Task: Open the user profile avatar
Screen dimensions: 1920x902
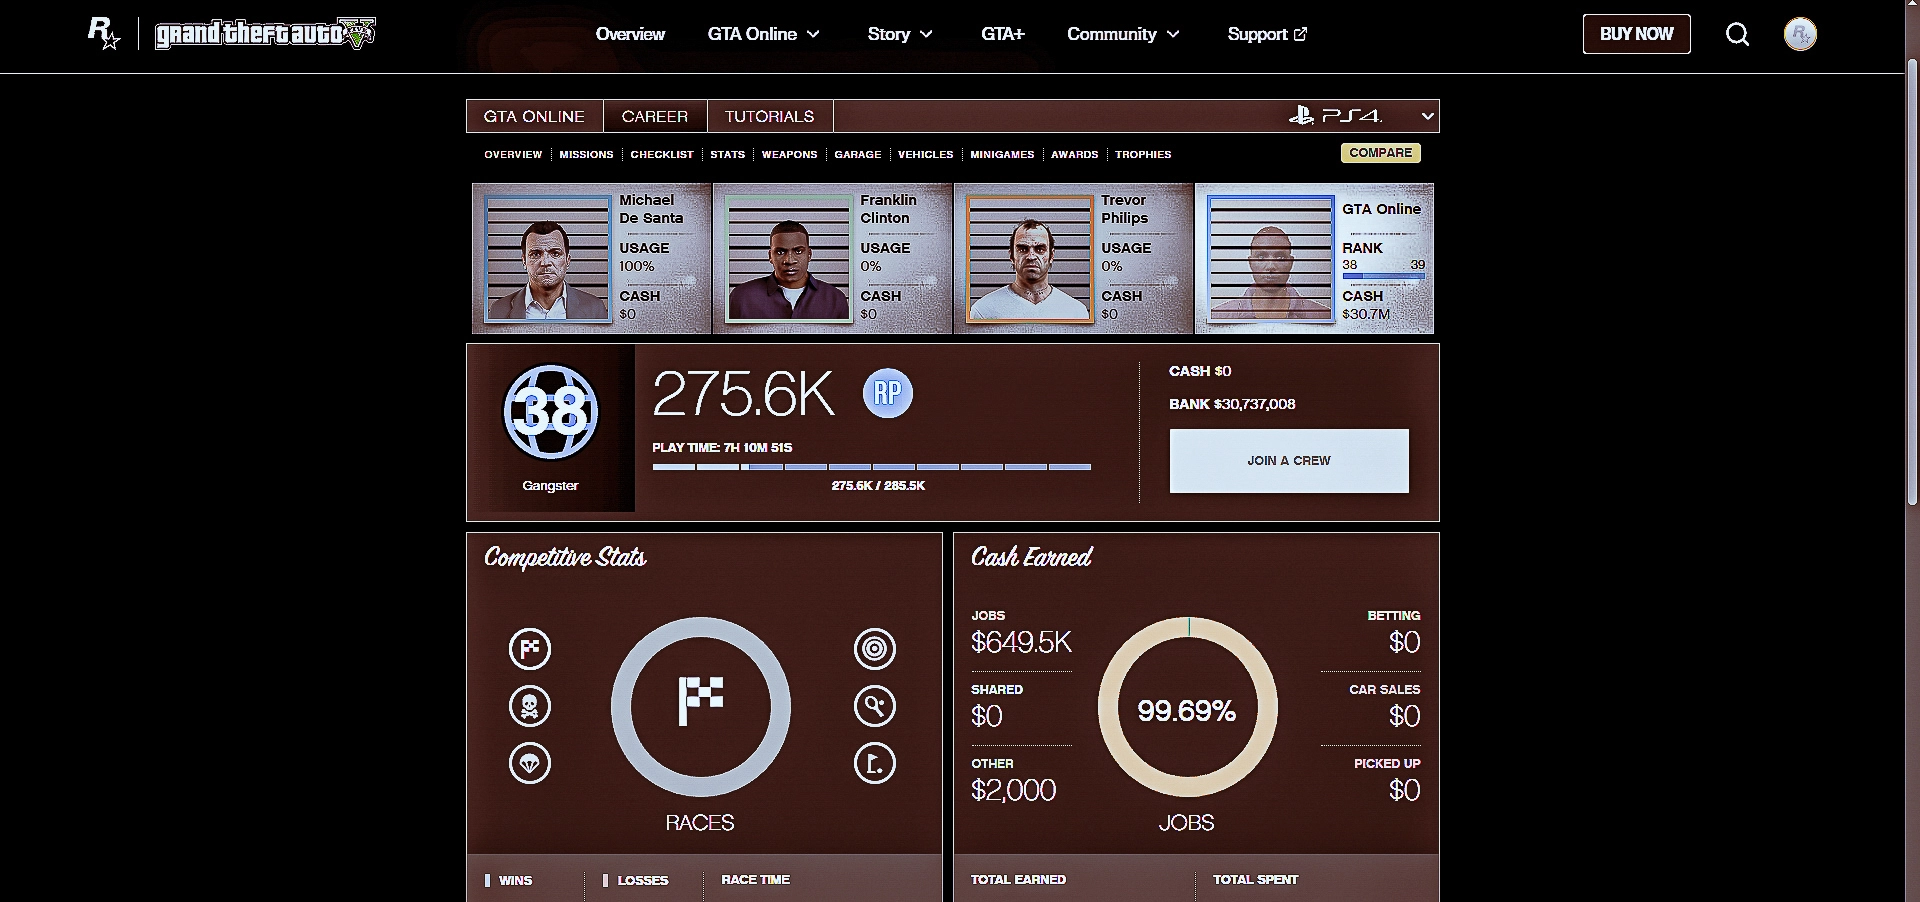Action: (1800, 34)
